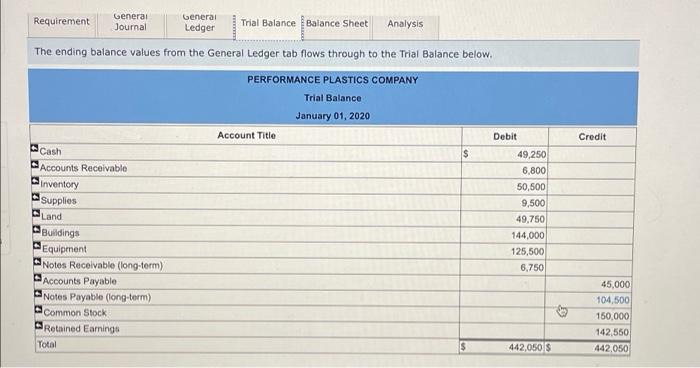Click the Performance Plastics Company heading
700x368 pixels.
(333, 80)
